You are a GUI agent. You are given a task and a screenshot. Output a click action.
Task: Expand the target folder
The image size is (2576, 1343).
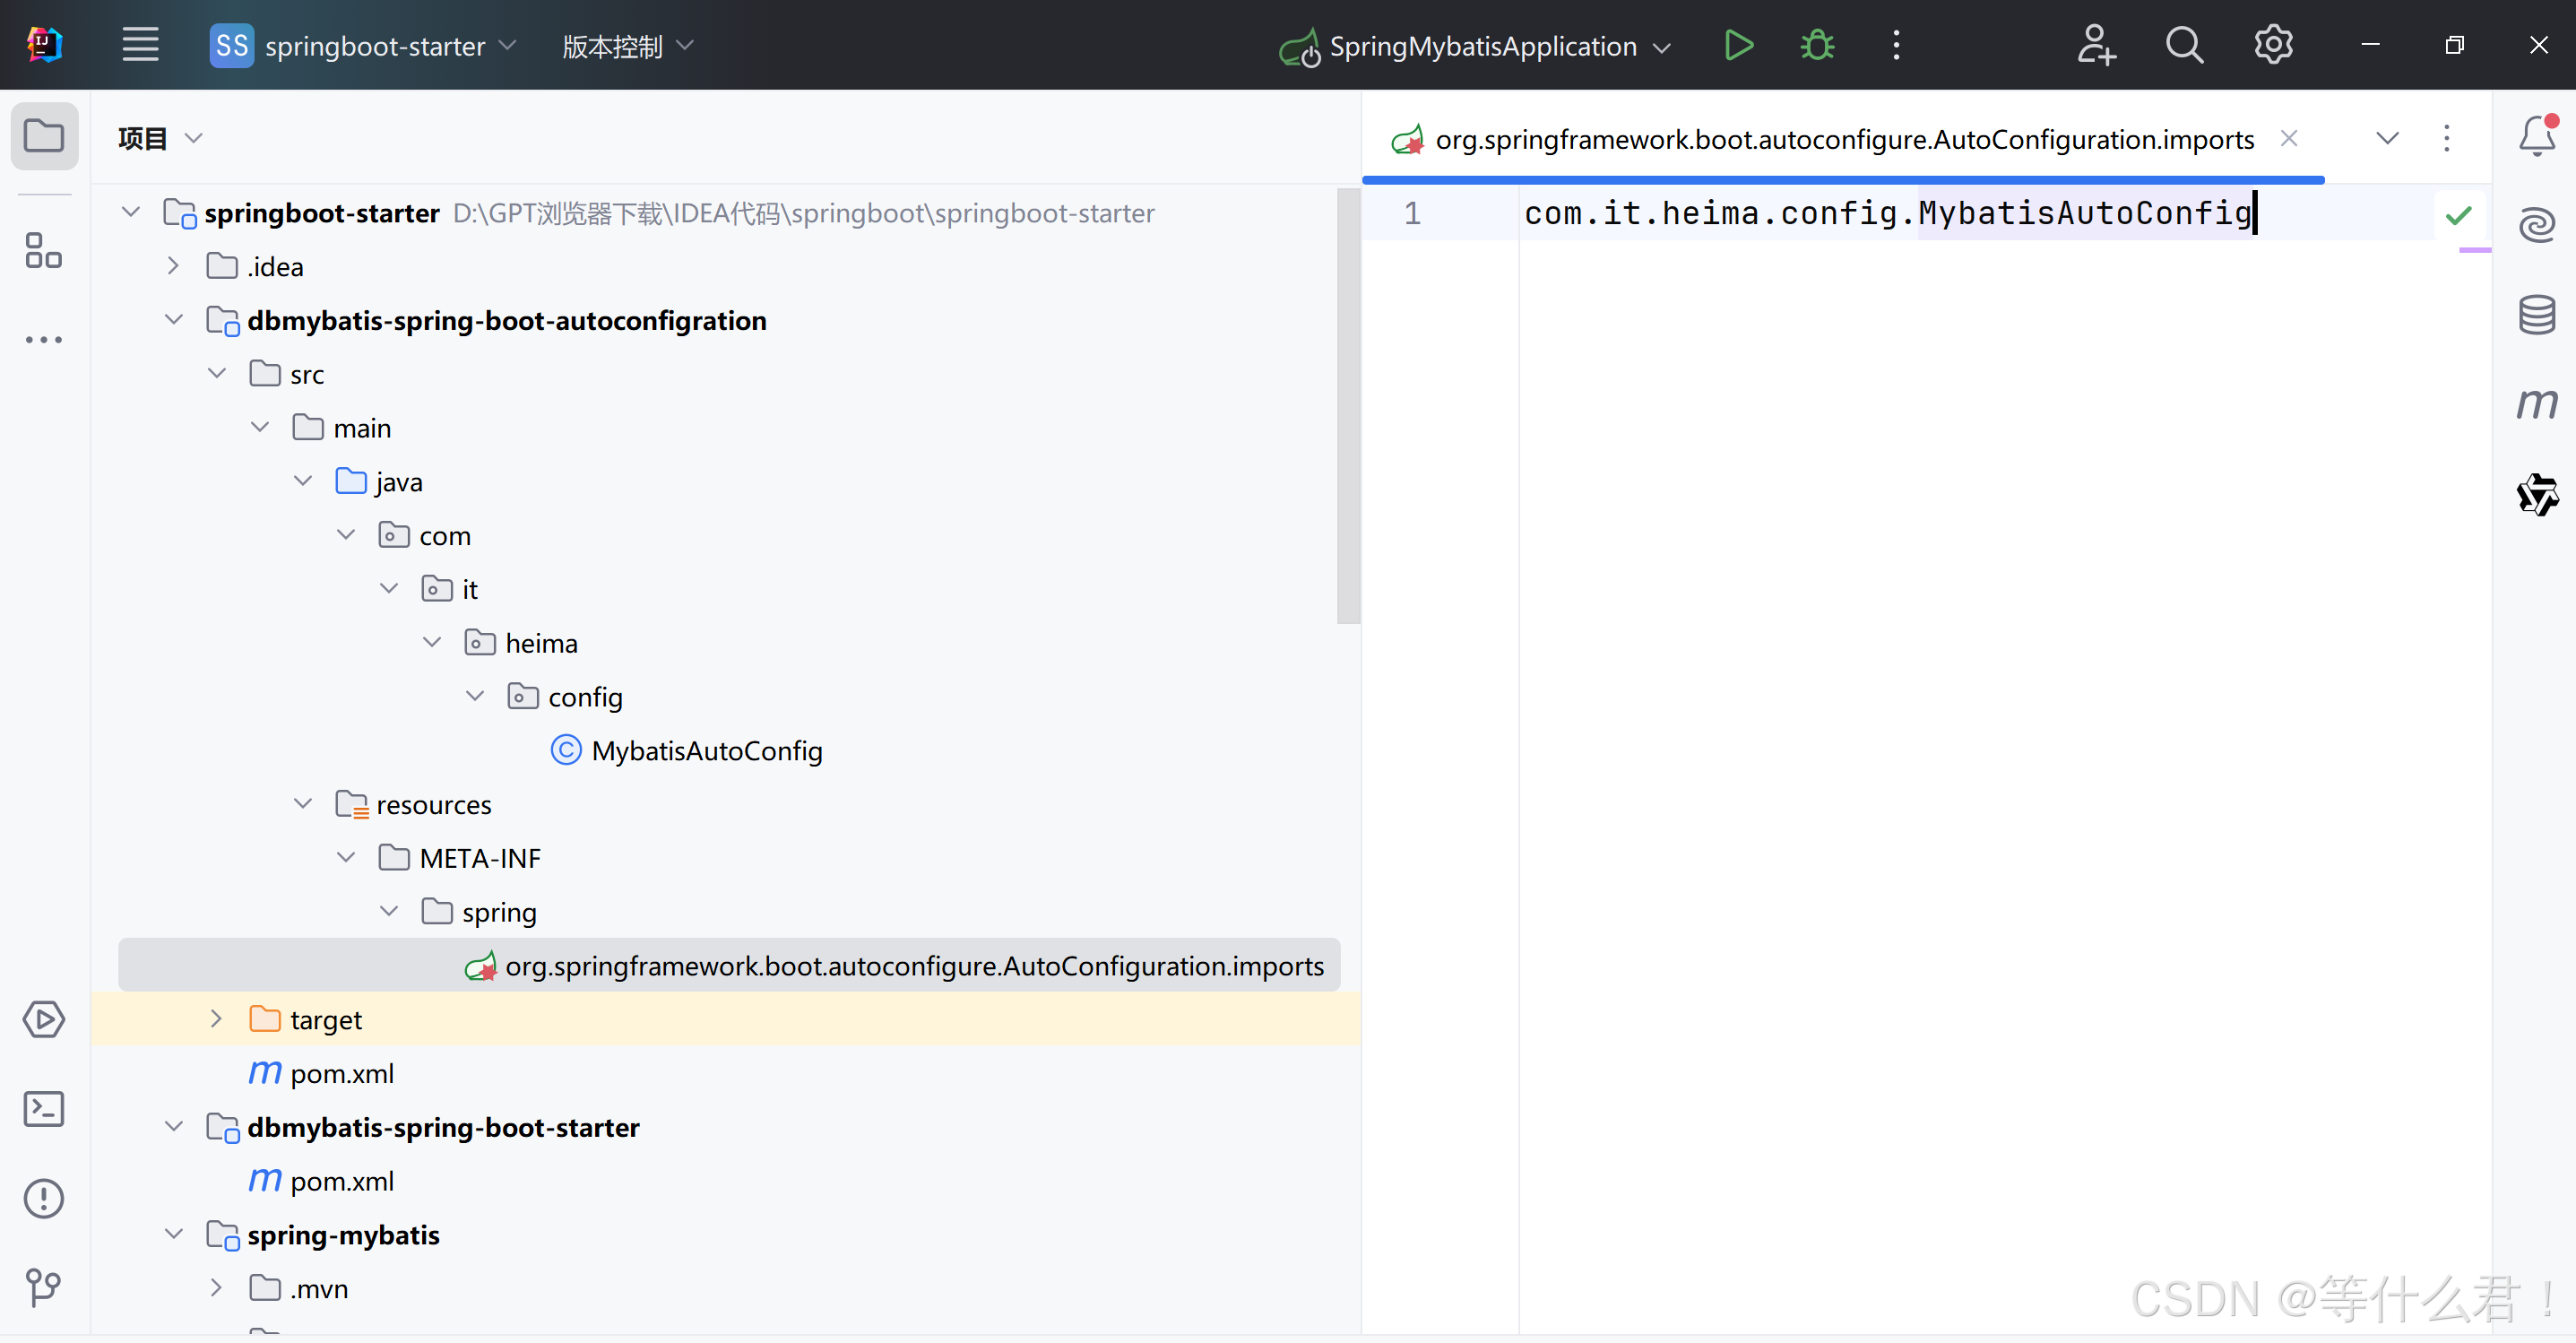216,1019
